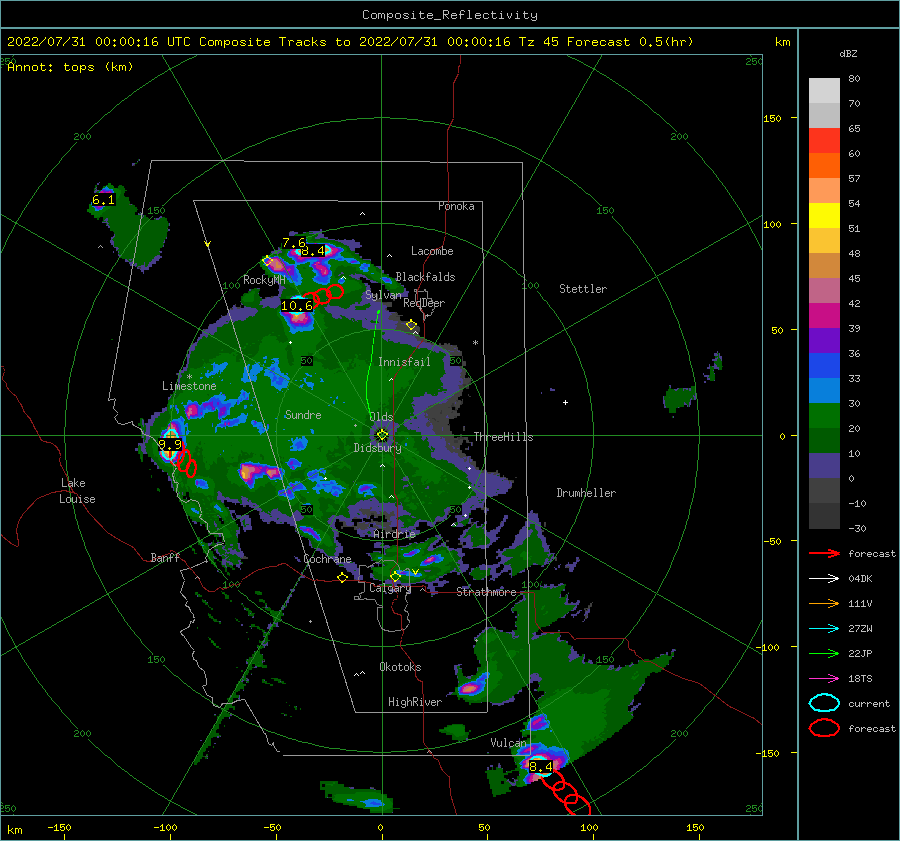Click the yellow diamond marker above Calgary
Viewport: 900px width, 841px height.
(x=395, y=576)
